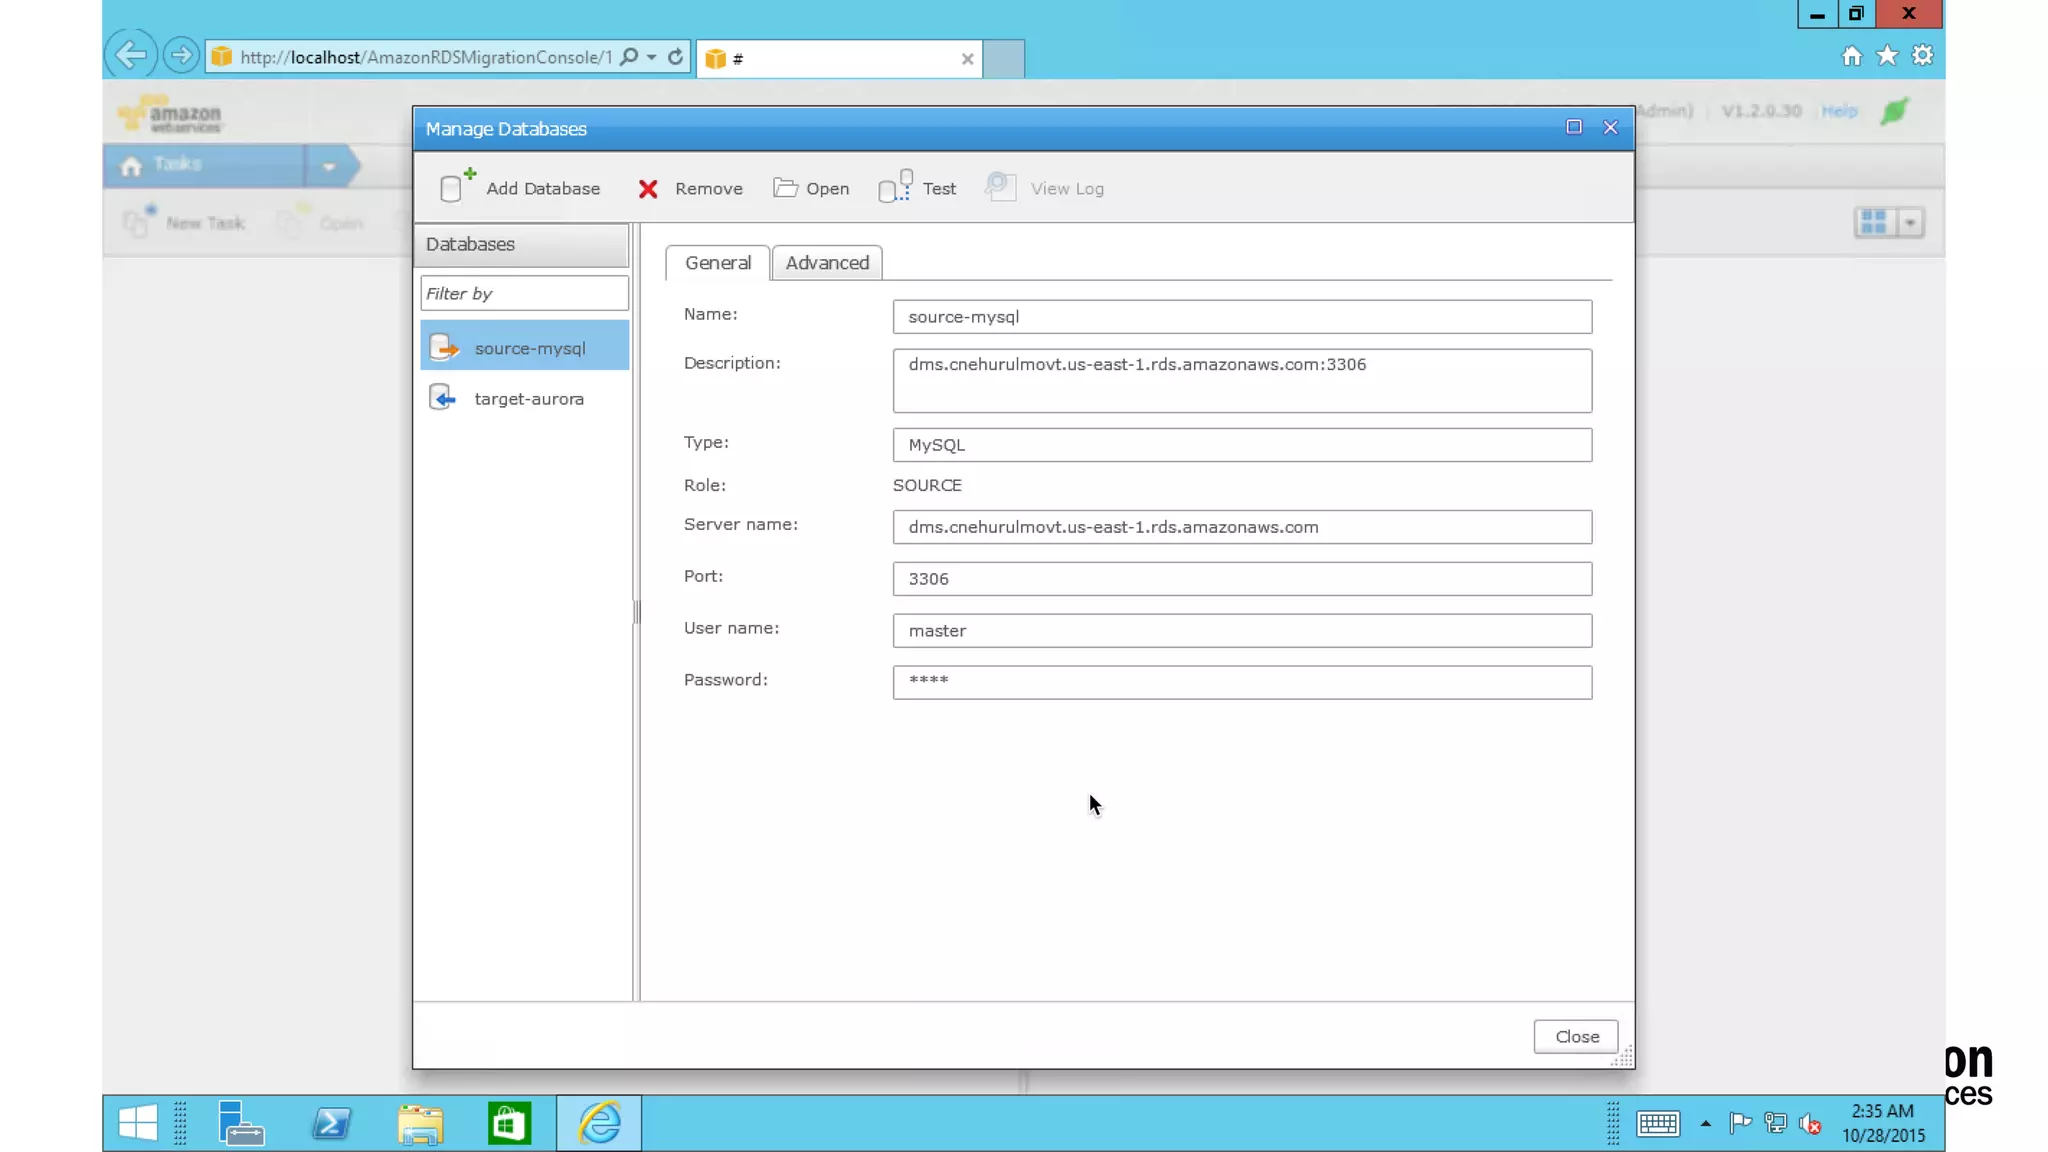The height and width of the screenshot is (1152, 2048).
Task: Click the View Log icon
Action: (1000, 187)
